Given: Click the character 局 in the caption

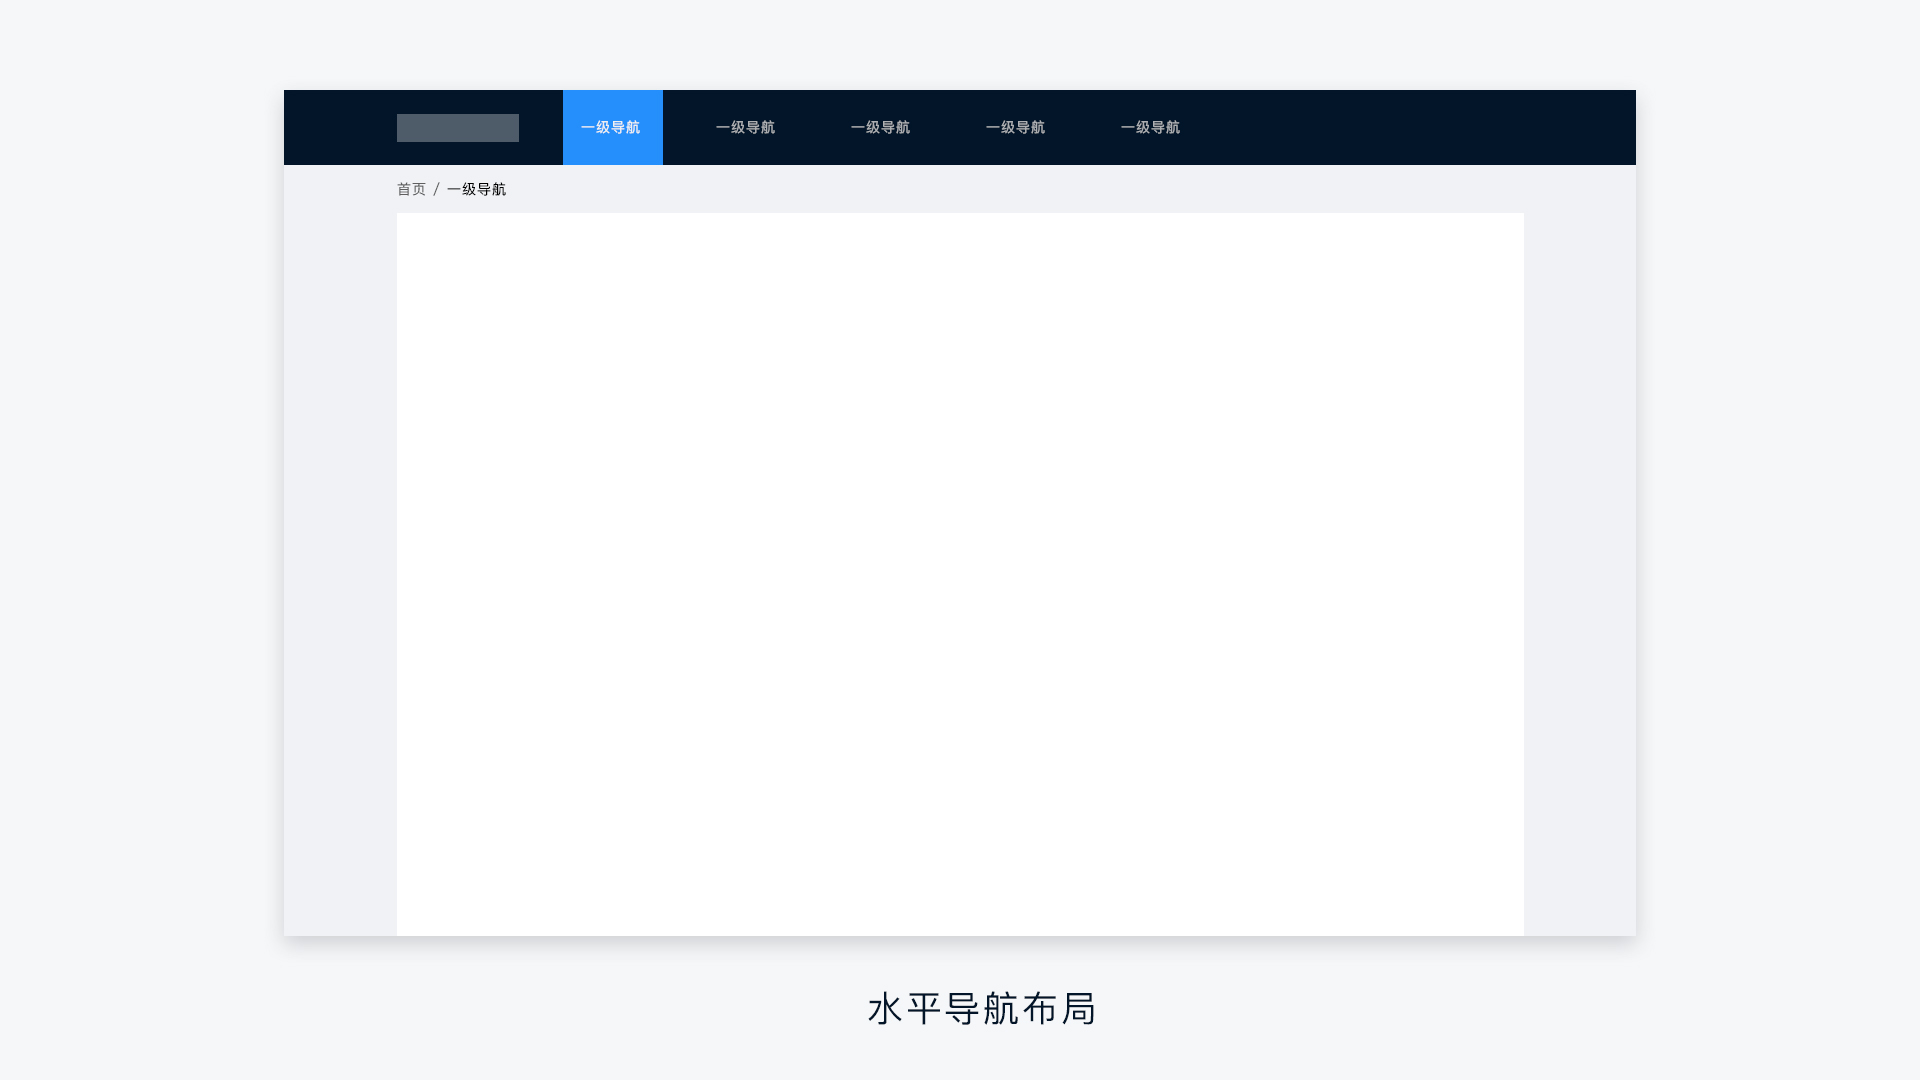Looking at the screenshot, I should point(1079,1009).
